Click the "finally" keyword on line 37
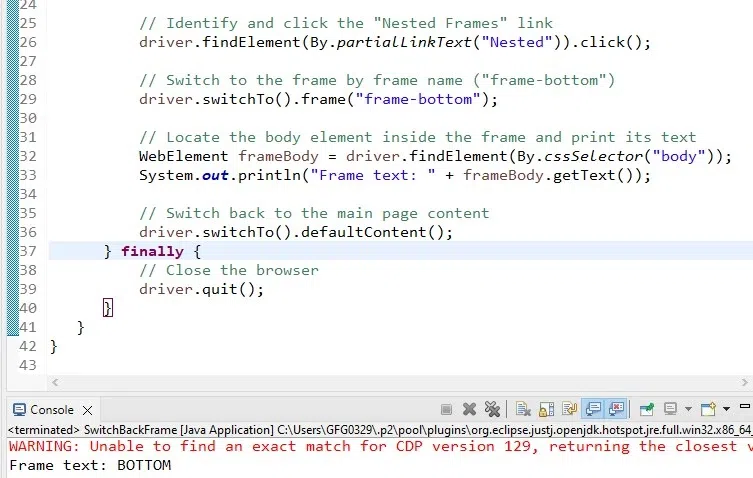 [152, 251]
